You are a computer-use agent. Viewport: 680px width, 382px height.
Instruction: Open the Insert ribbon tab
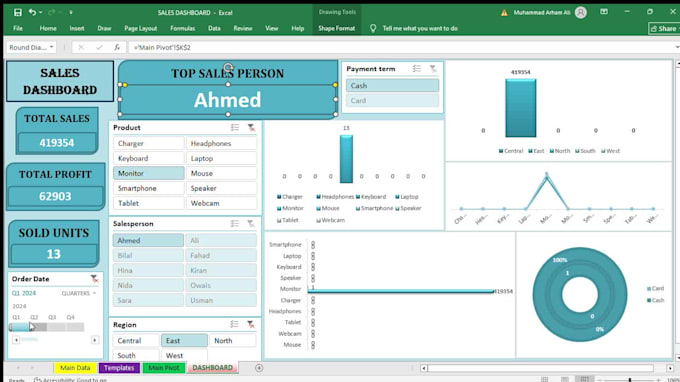(x=77, y=28)
